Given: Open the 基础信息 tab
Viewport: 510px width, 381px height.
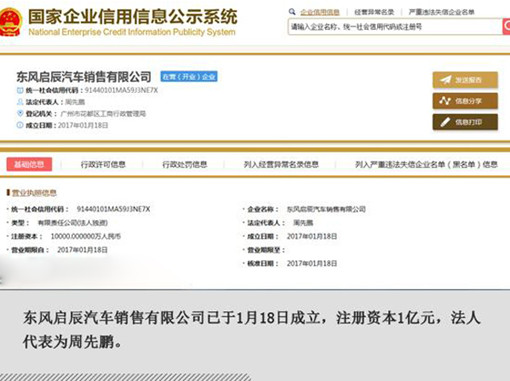Looking at the screenshot, I should 29,164.
